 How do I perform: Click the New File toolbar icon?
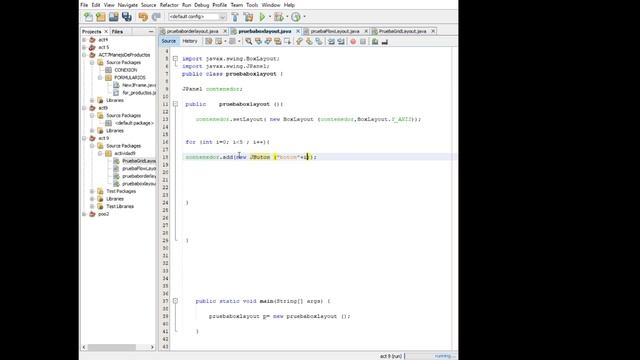pos(88,17)
